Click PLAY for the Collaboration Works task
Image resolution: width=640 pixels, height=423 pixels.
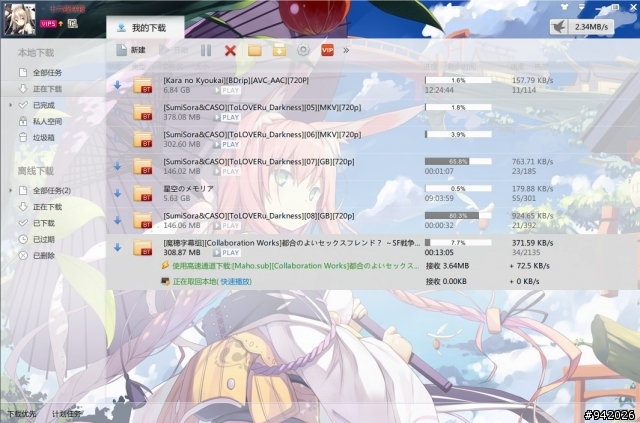(227, 253)
